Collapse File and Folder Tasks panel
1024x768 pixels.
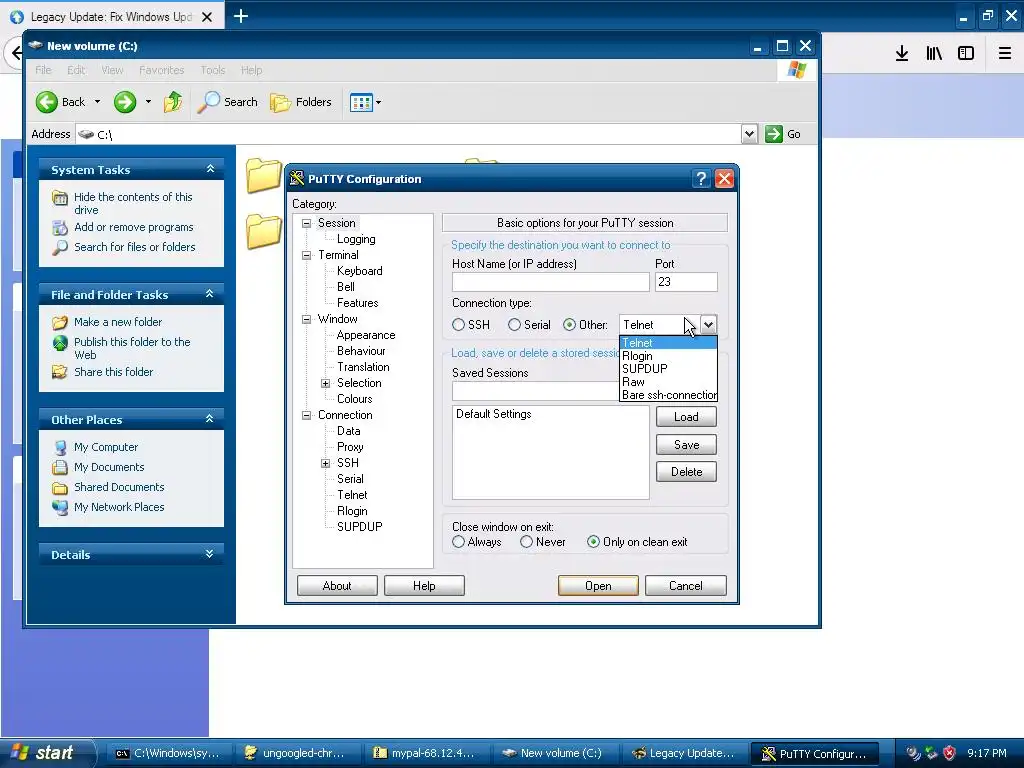point(210,294)
